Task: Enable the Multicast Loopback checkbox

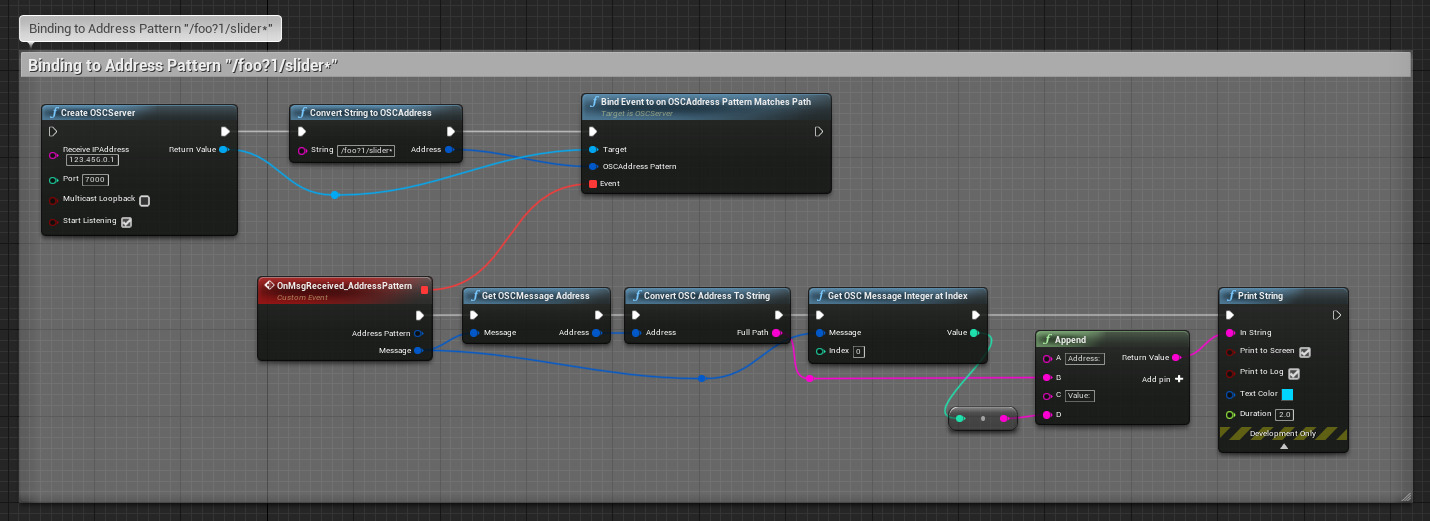Action: (144, 200)
